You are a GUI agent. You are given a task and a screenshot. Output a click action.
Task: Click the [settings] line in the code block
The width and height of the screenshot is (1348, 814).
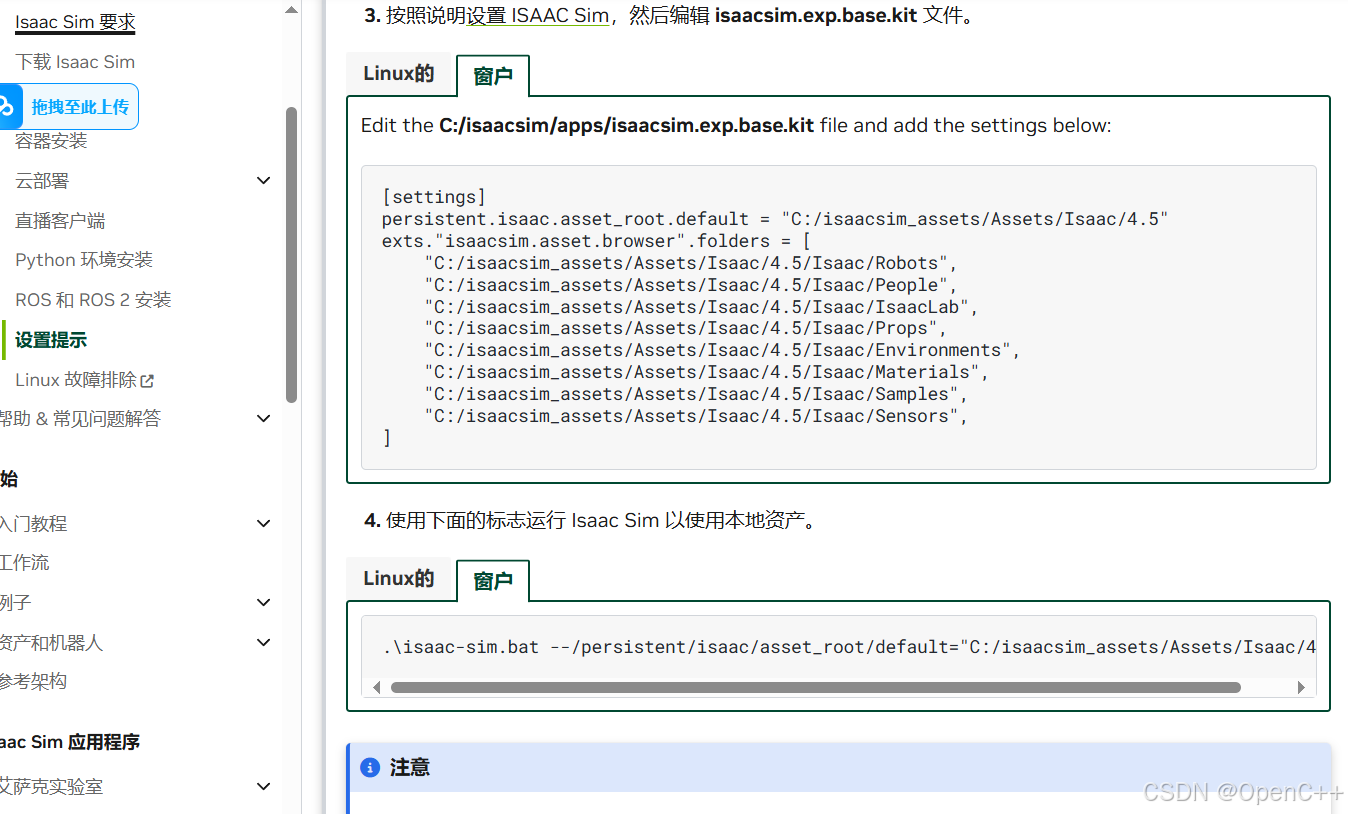click(x=434, y=197)
